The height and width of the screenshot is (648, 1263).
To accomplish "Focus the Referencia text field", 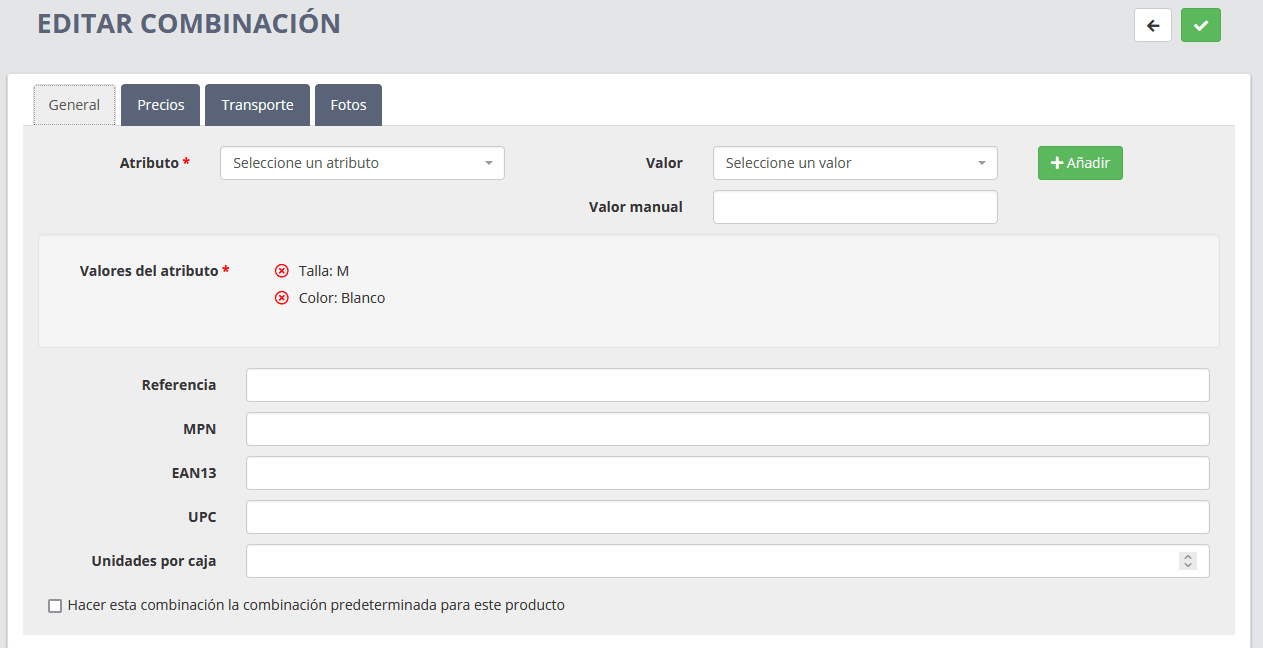I will 727,385.
